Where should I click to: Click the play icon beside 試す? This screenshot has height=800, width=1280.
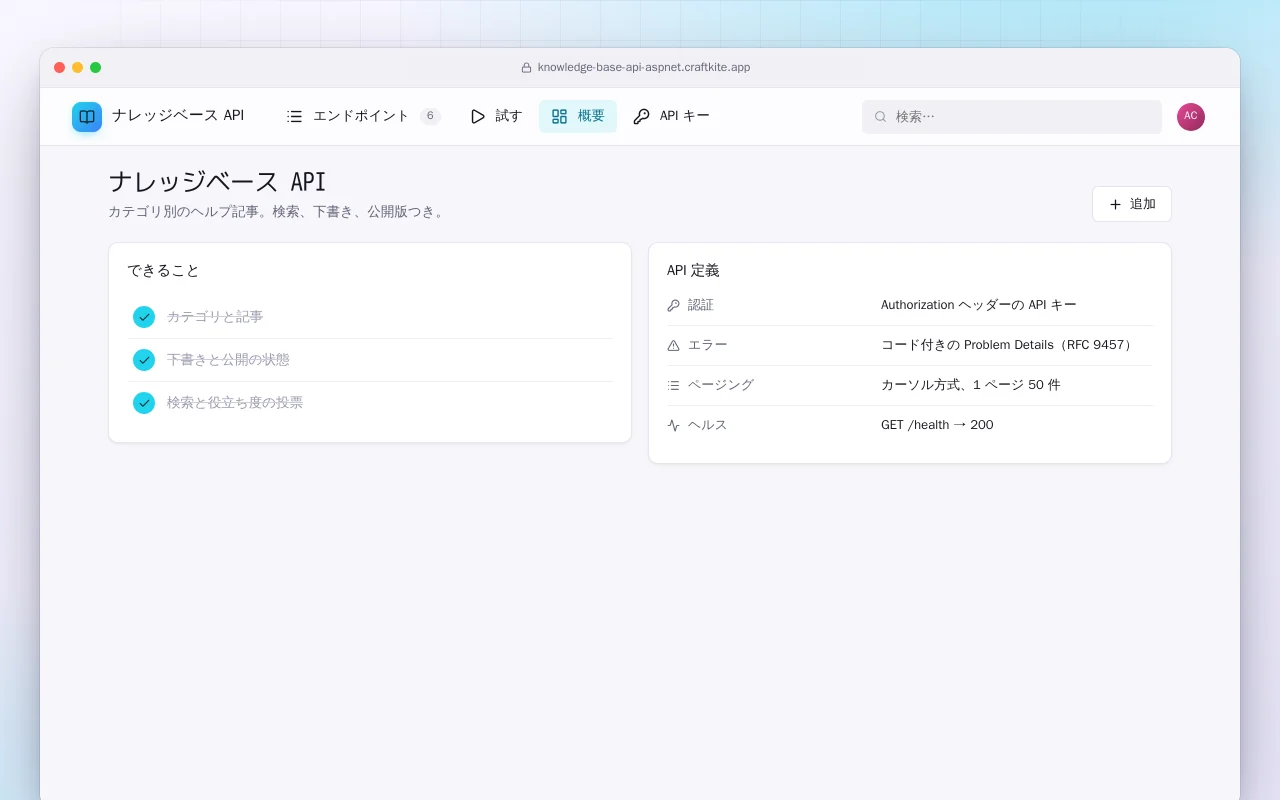click(x=478, y=116)
